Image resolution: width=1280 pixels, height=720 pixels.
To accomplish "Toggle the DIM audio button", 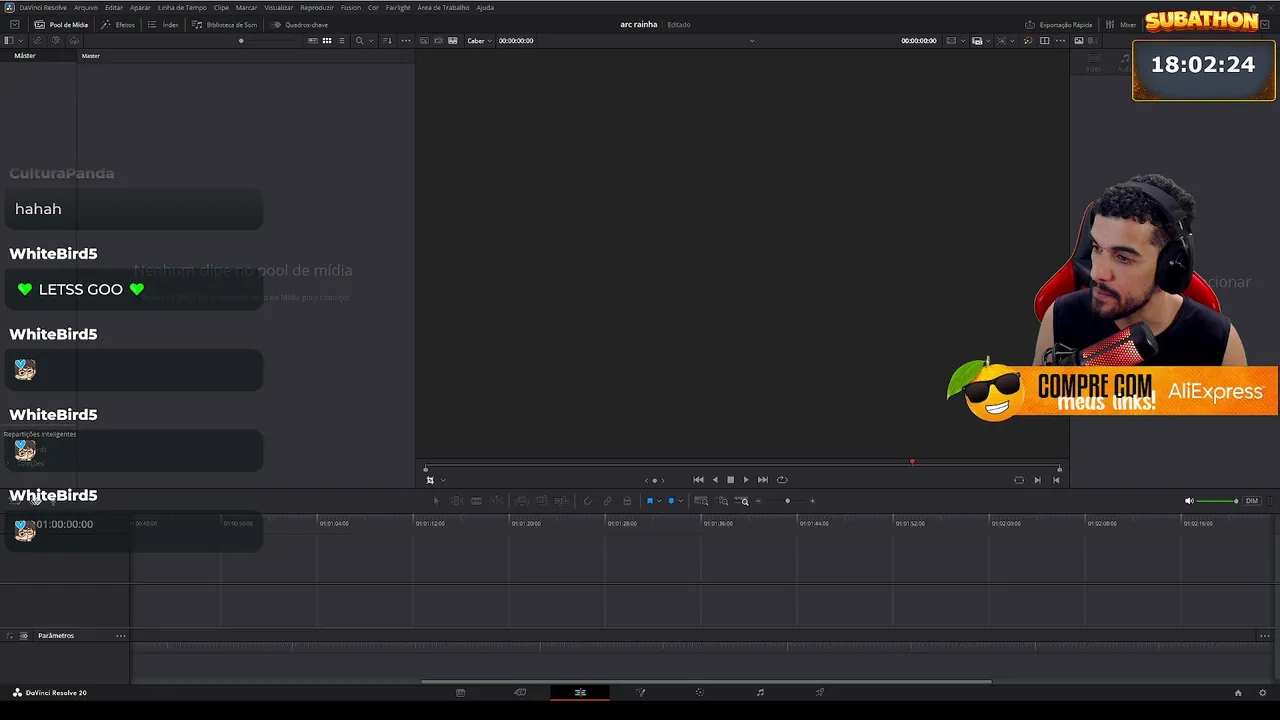I will 1251,501.
